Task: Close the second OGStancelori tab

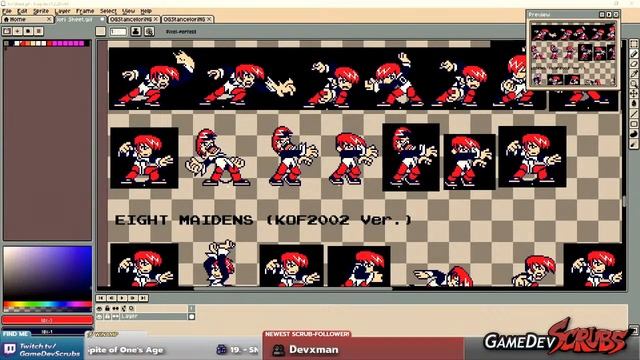Action: 209,19
